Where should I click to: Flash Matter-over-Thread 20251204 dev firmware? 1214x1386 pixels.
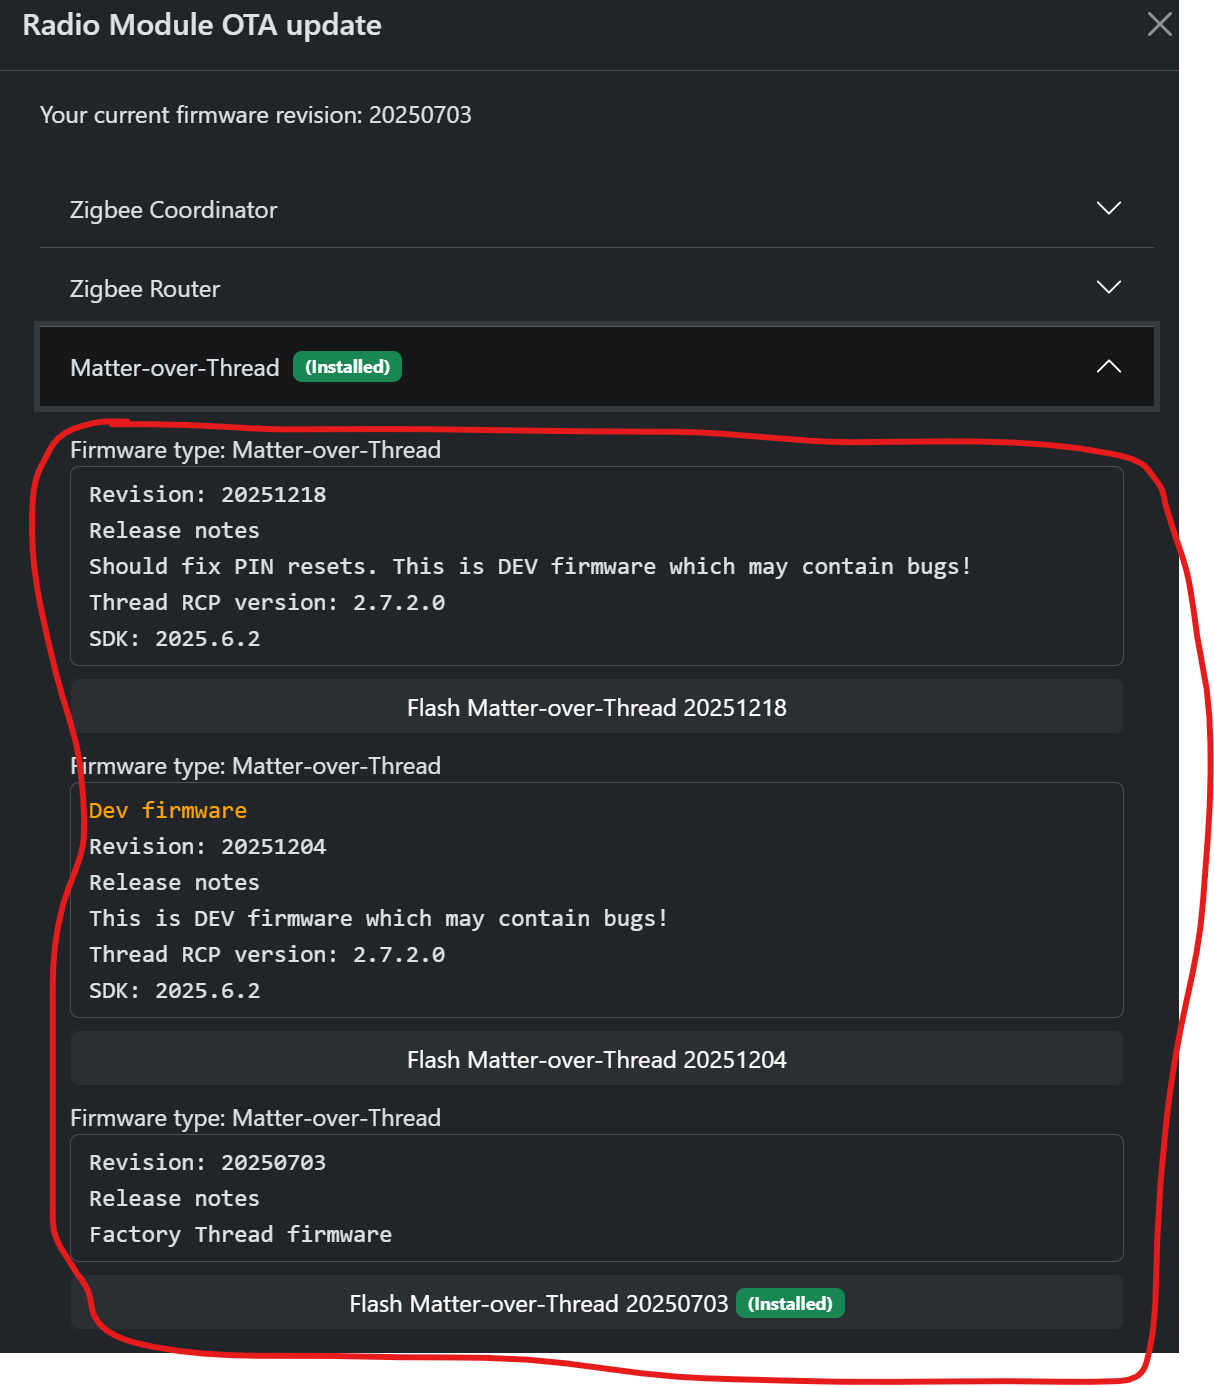596,1059
